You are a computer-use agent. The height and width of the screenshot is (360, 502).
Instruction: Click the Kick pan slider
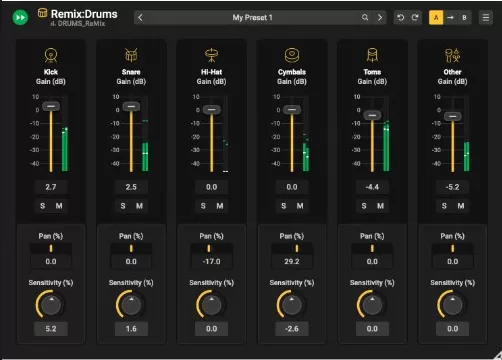[x=51, y=248]
